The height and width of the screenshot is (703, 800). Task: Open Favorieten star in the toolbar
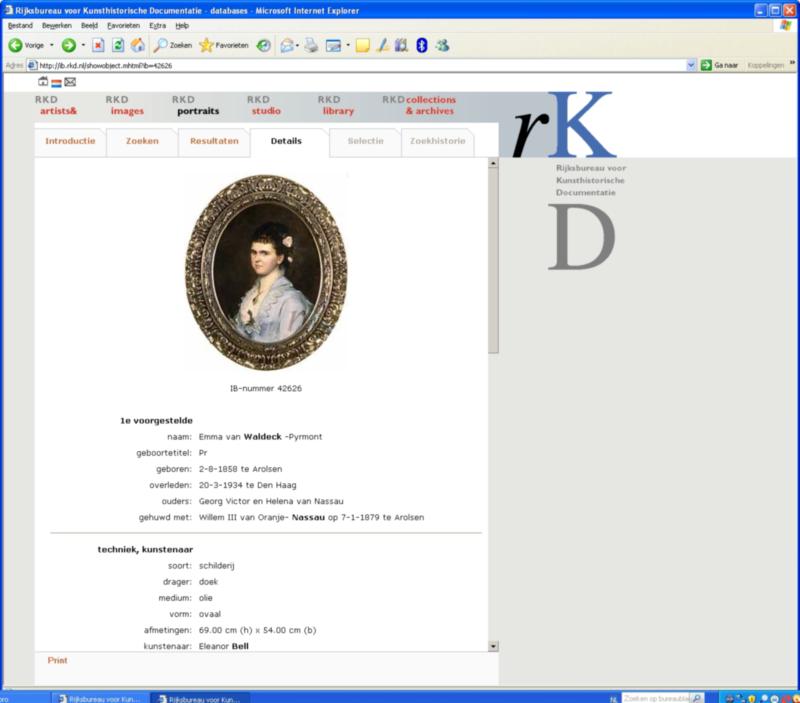point(223,45)
